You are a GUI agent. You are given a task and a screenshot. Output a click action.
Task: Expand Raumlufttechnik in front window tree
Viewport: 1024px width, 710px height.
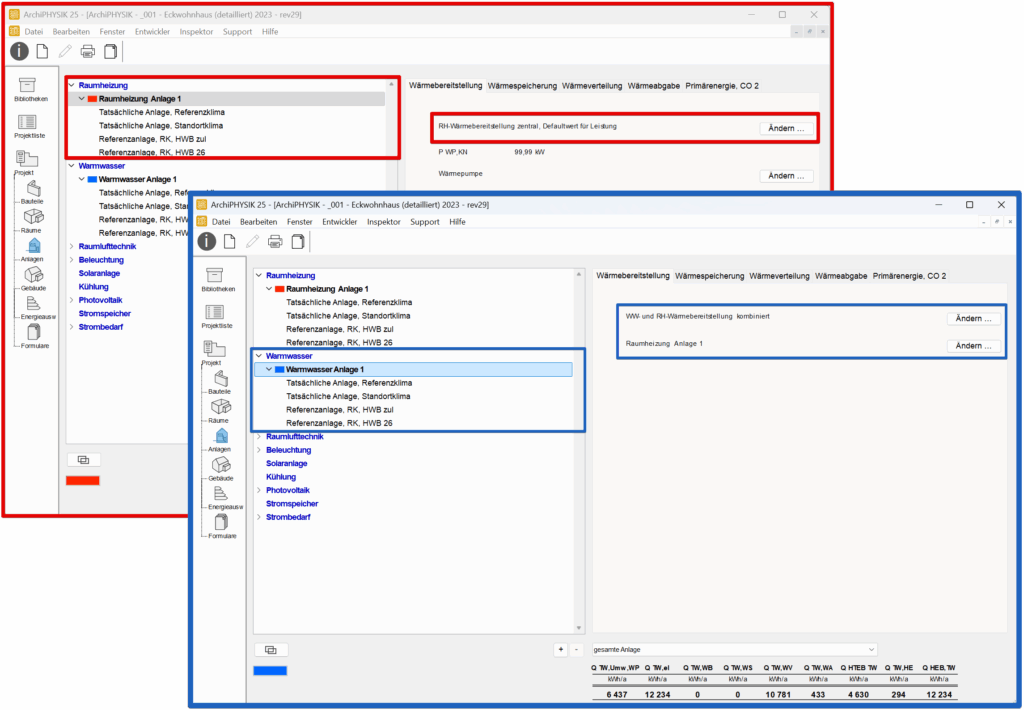tap(259, 436)
